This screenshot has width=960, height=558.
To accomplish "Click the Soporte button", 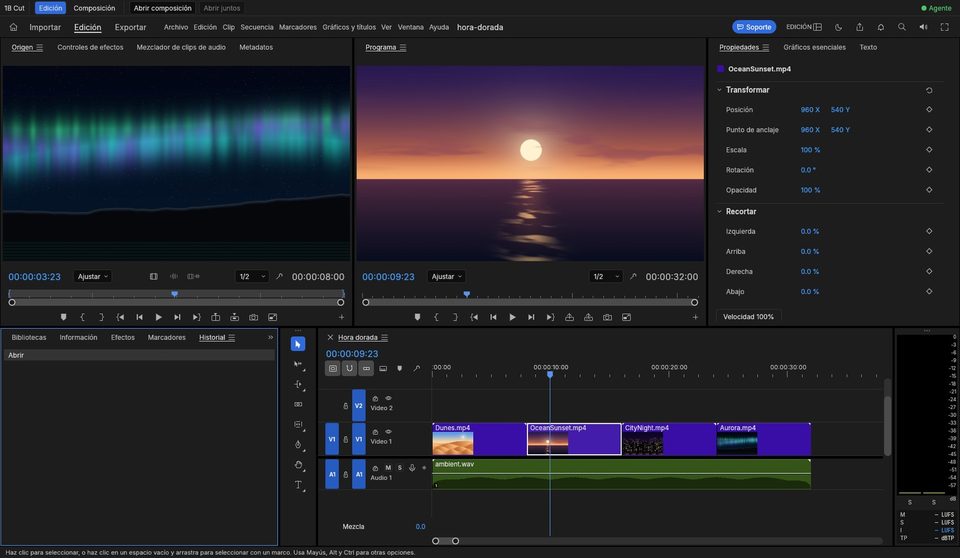I will point(754,27).
